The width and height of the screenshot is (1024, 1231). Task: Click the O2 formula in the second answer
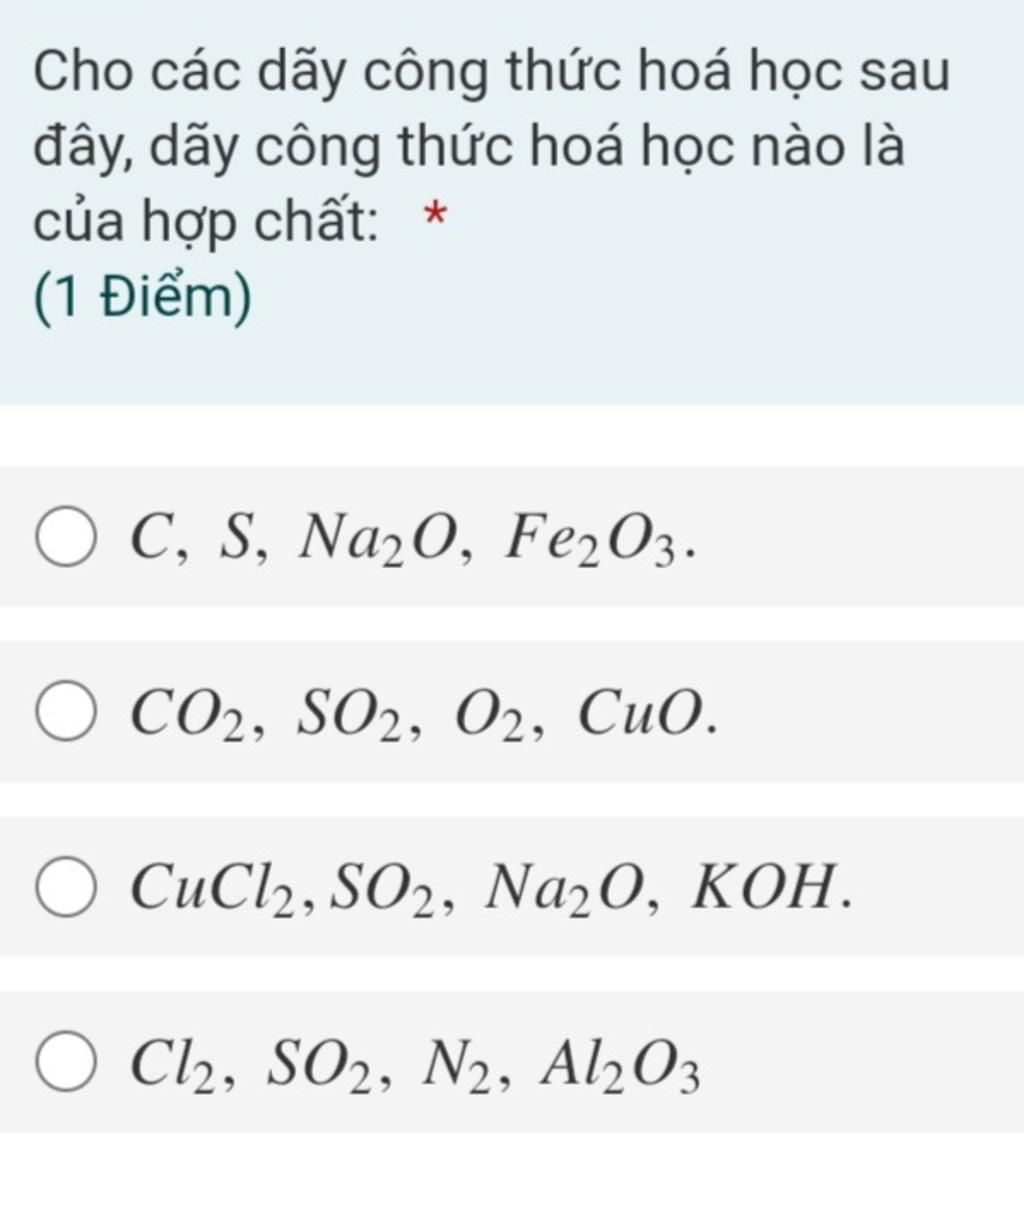[491, 715]
